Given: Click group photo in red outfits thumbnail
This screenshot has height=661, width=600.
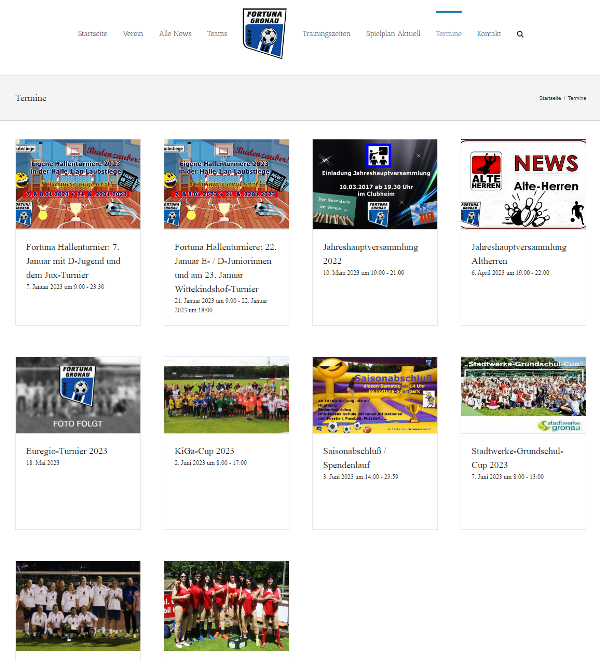Looking at the screenshot, I should pos(226,606).
